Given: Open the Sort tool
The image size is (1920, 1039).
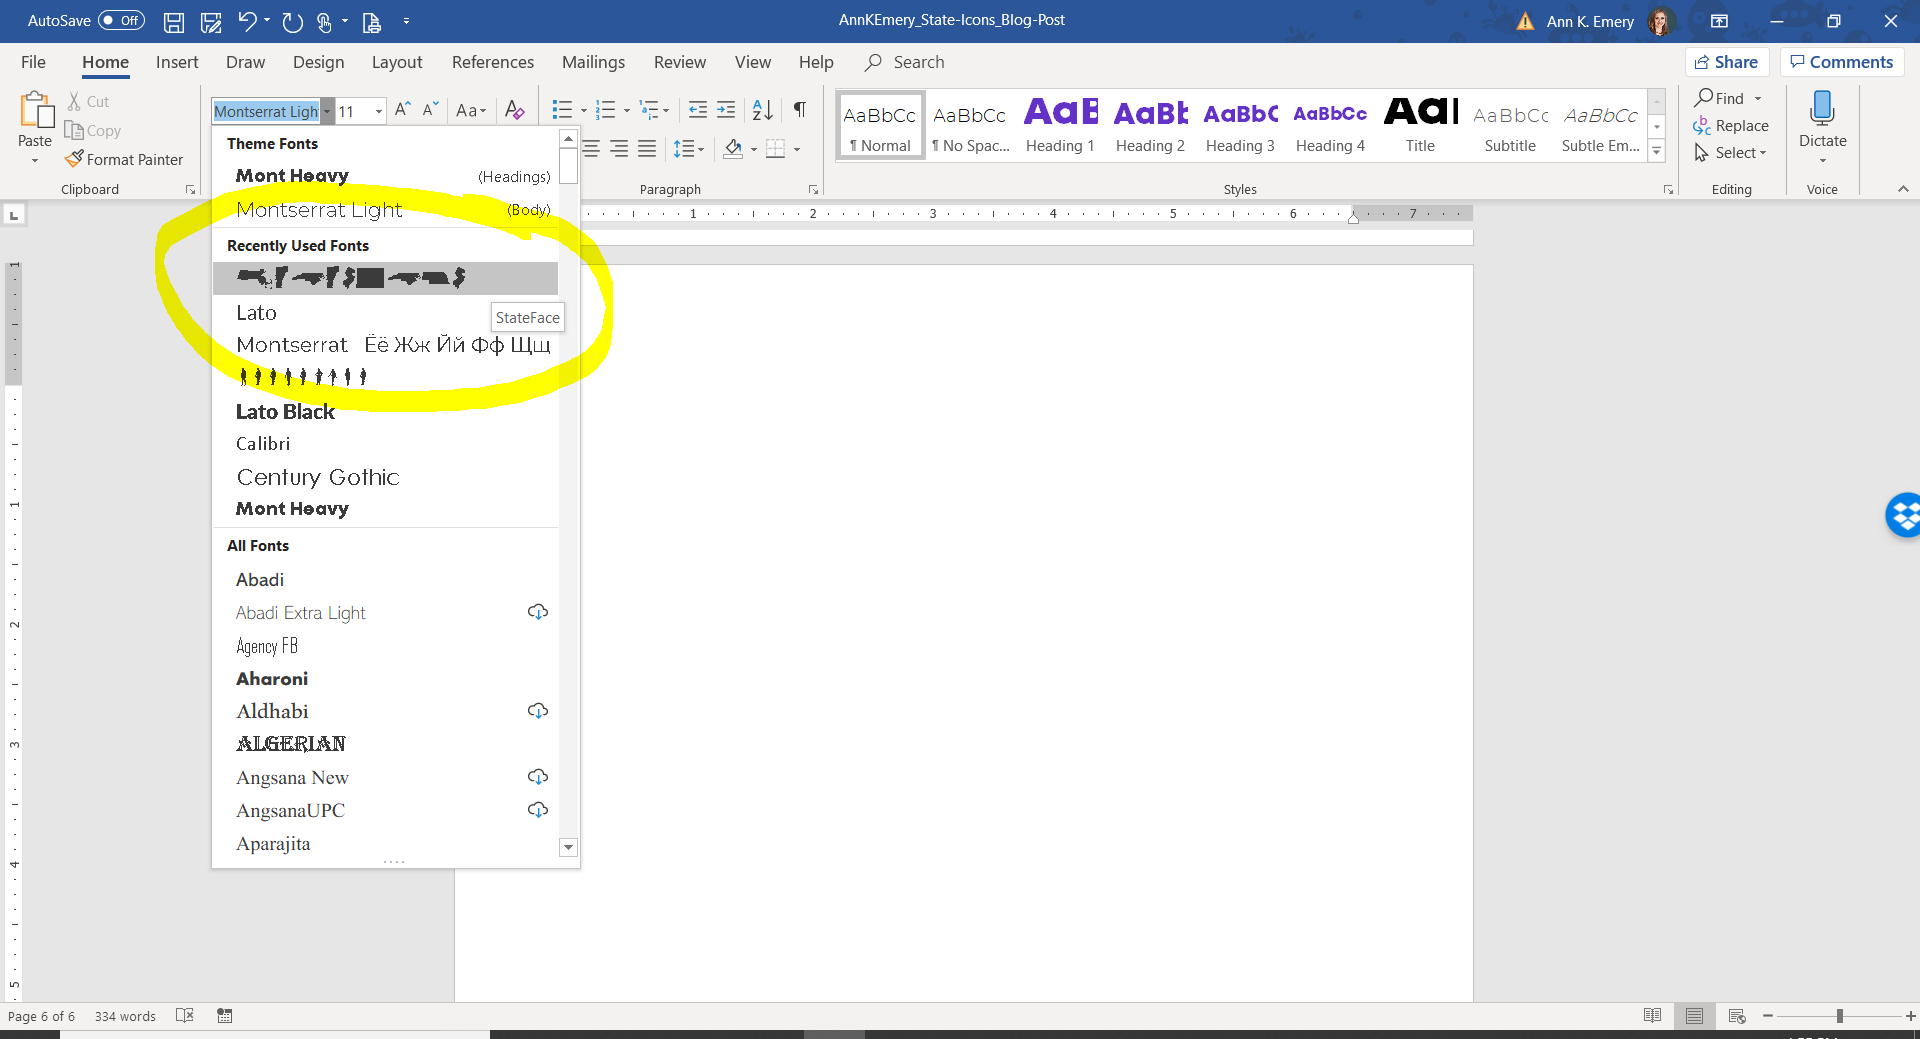Looking at the screenshot, I should [x=761, y=110].
